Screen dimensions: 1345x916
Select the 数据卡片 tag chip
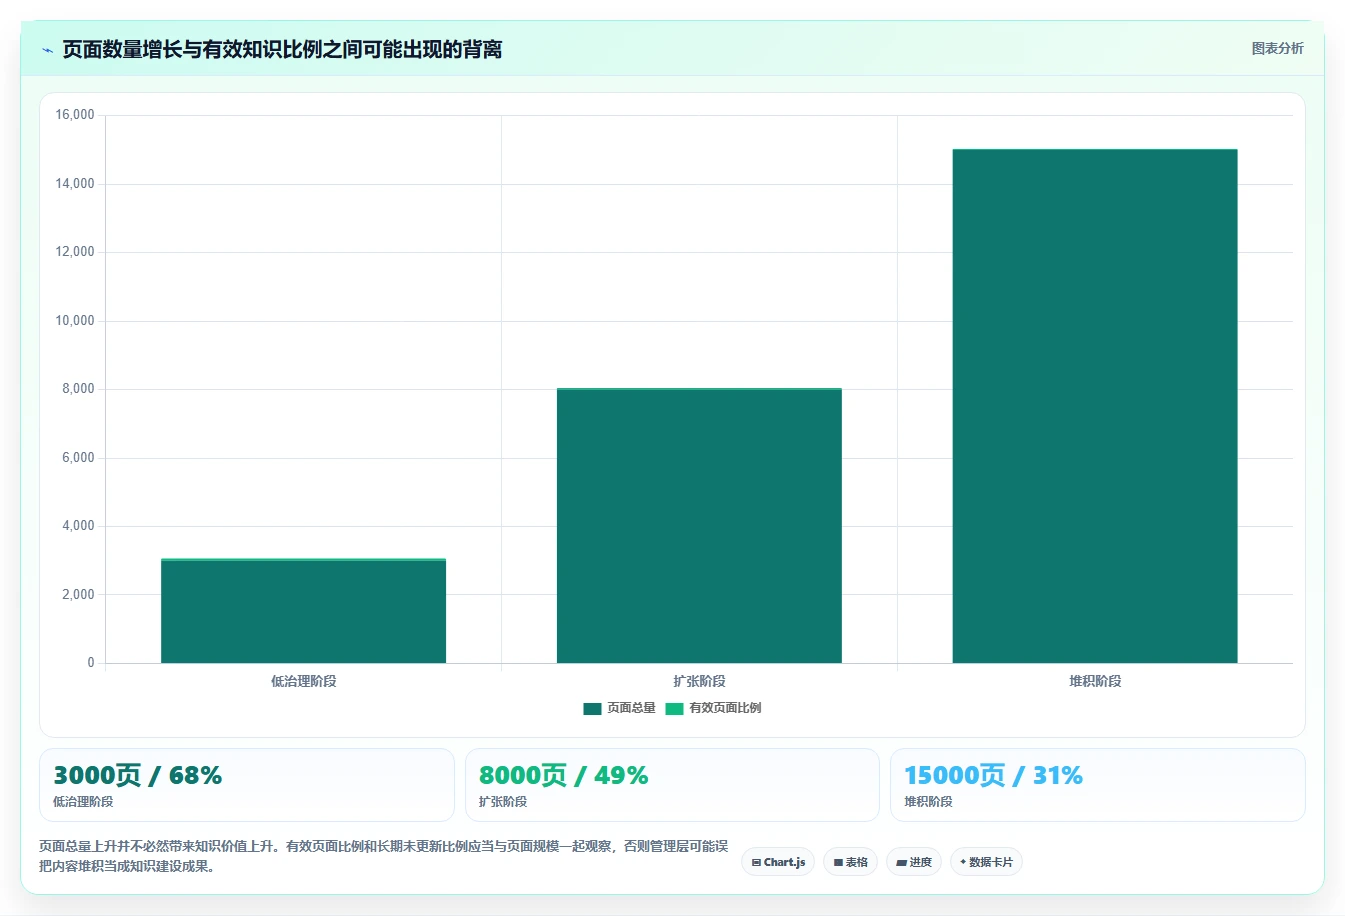pos(986,862)
